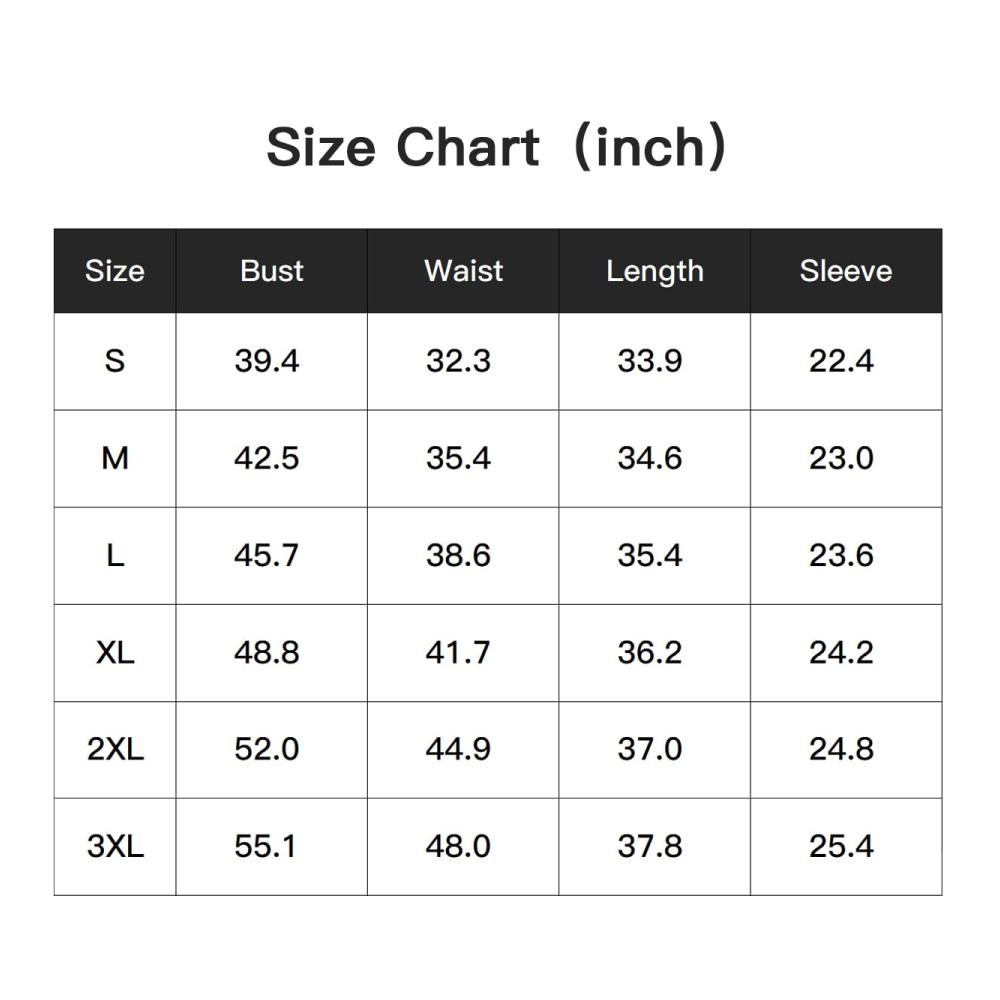This screenshot has width=1000, height=1000.
Task: Click the 2XL size row label
Action: 115,749
